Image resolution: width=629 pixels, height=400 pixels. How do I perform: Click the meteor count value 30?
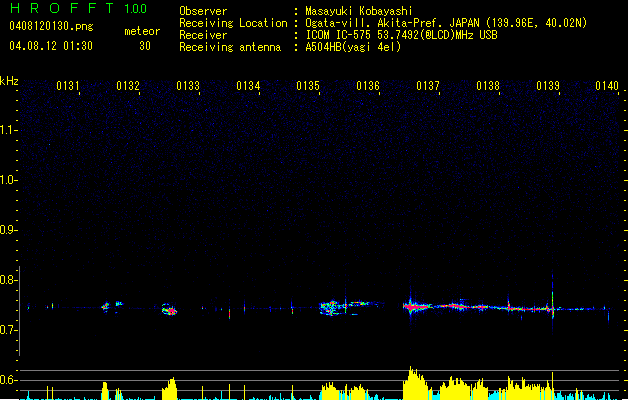click(x=145, y=46)
